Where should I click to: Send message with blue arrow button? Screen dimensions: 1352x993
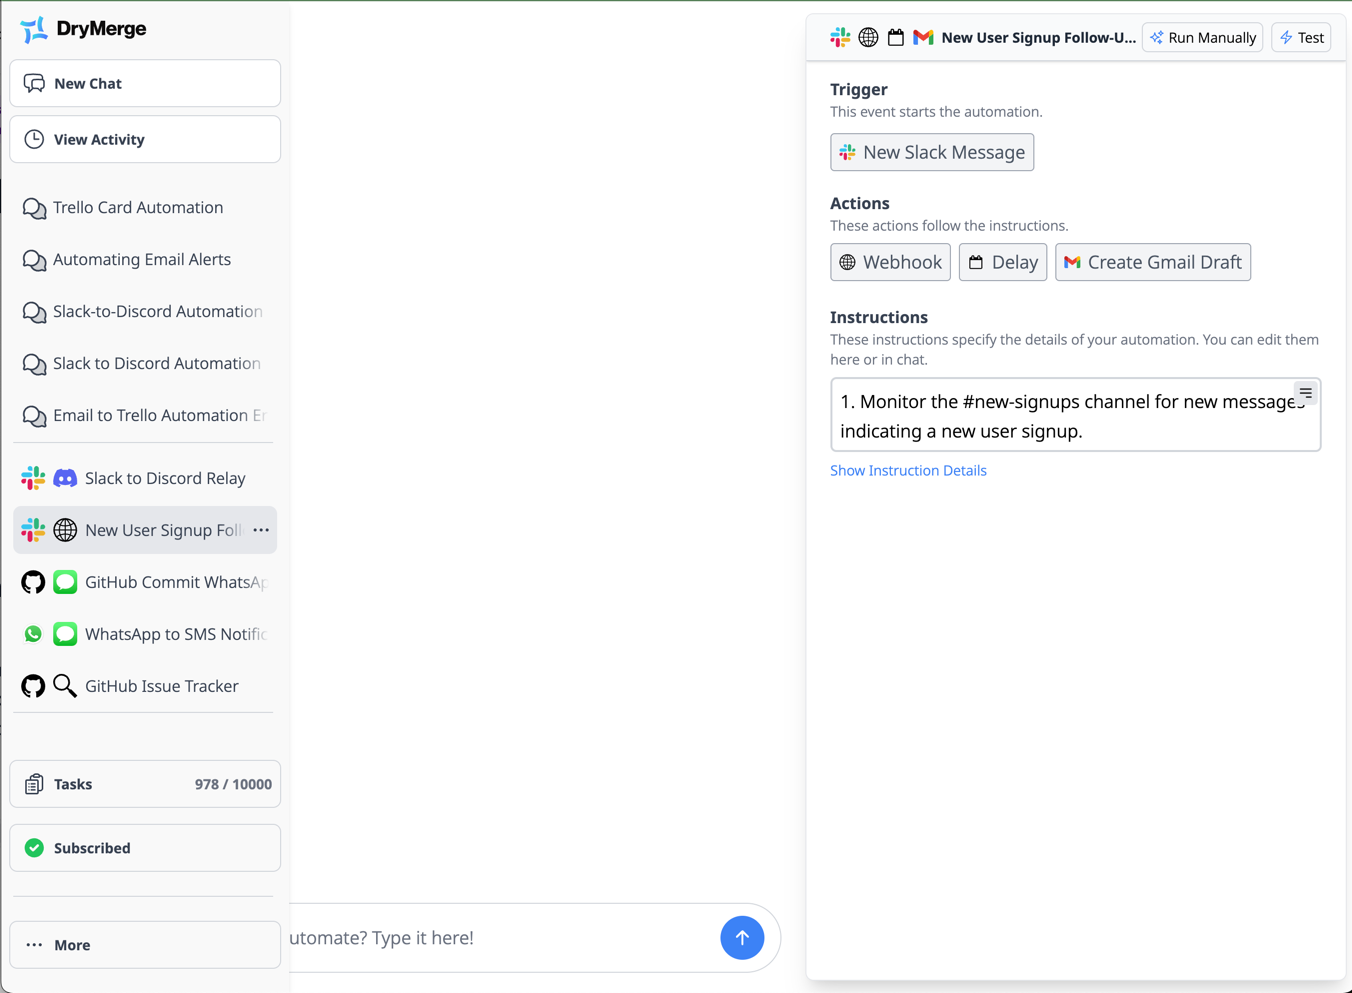[x=742, y=938]
